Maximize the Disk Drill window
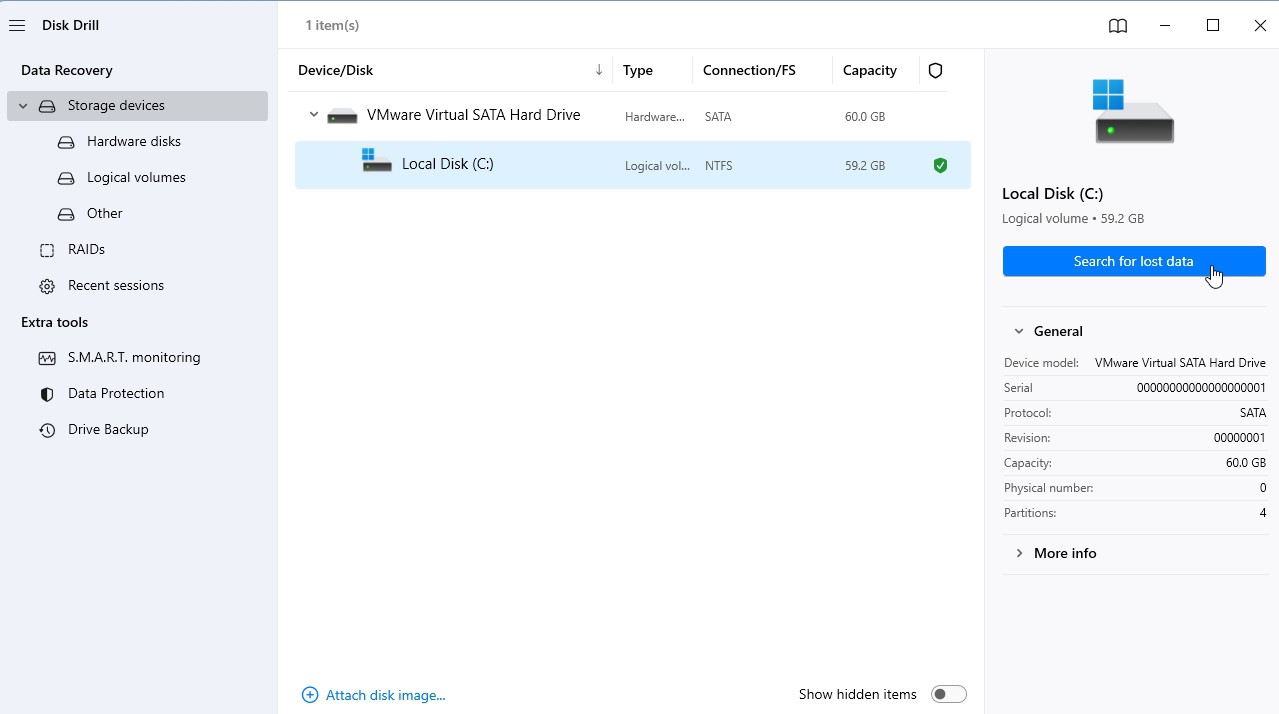Screen dimensions: 1279x714 point(1213,25)
